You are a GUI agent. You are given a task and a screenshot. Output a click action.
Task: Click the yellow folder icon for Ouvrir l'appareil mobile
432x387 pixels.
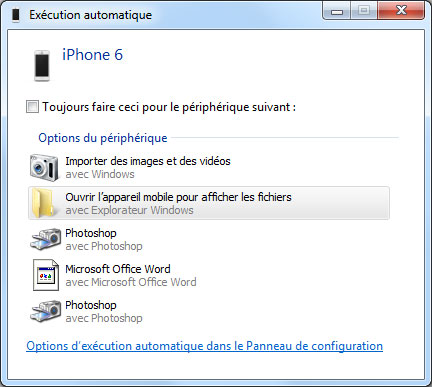(42, 203)
